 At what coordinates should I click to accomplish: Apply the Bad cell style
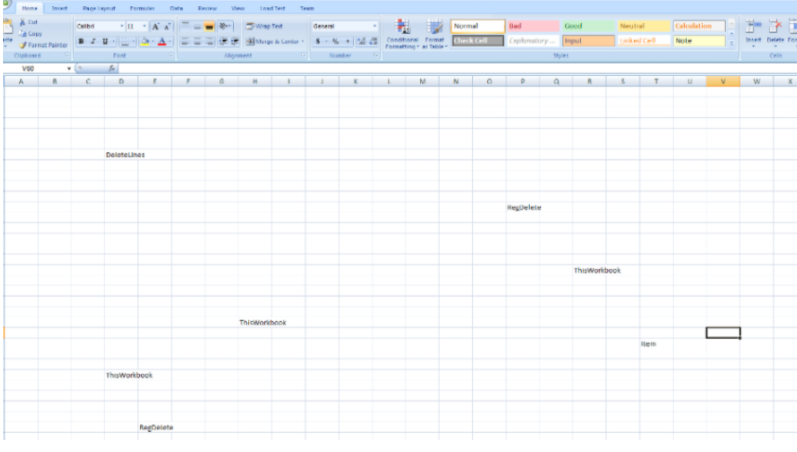point(531,26)
